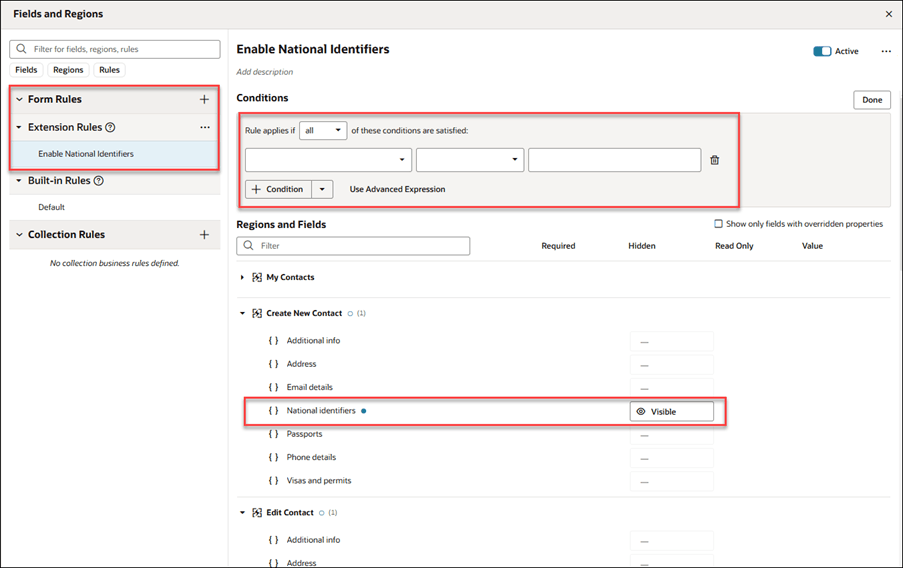Set Hidden value for Phone details
The image size is (903, 568).
coord(671,458)
